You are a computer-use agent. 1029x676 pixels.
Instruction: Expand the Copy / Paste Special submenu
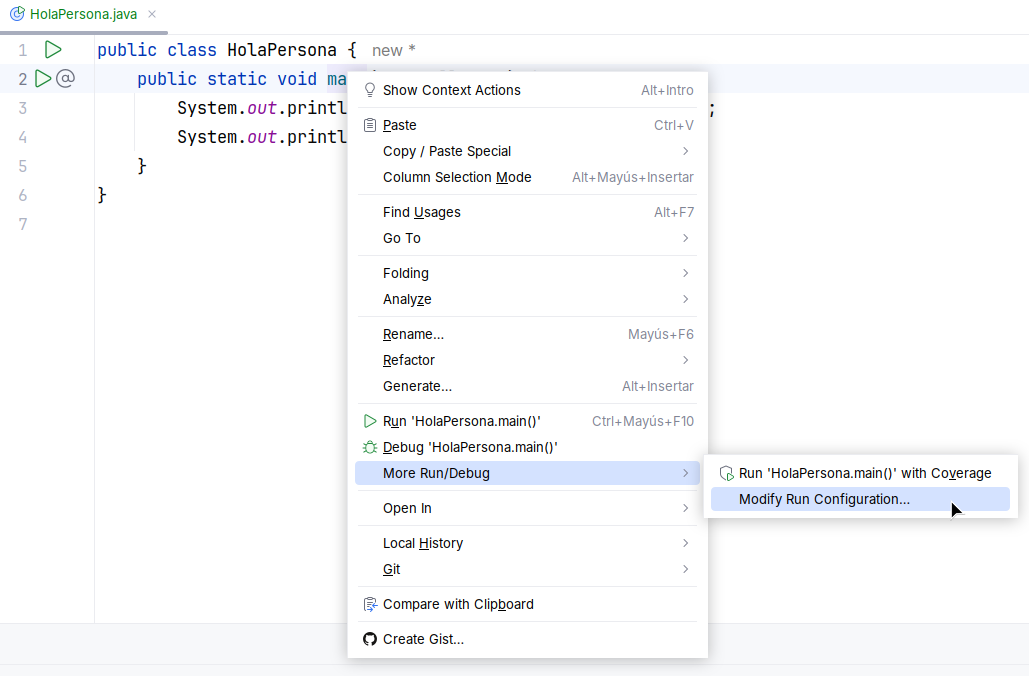[685, 151]
